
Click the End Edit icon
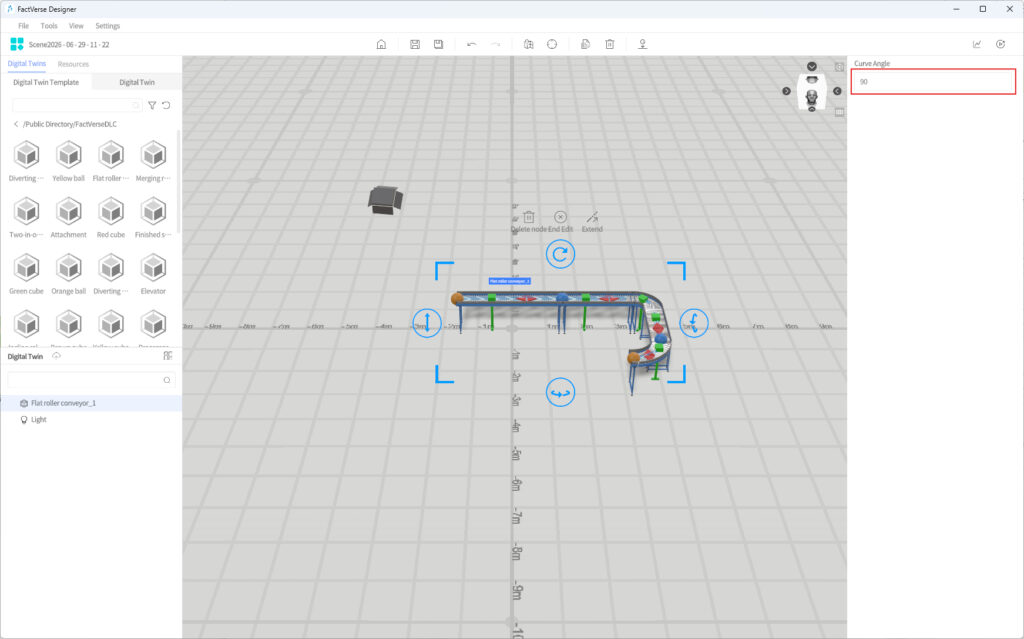pyautogui.click(x=560, y=217)
